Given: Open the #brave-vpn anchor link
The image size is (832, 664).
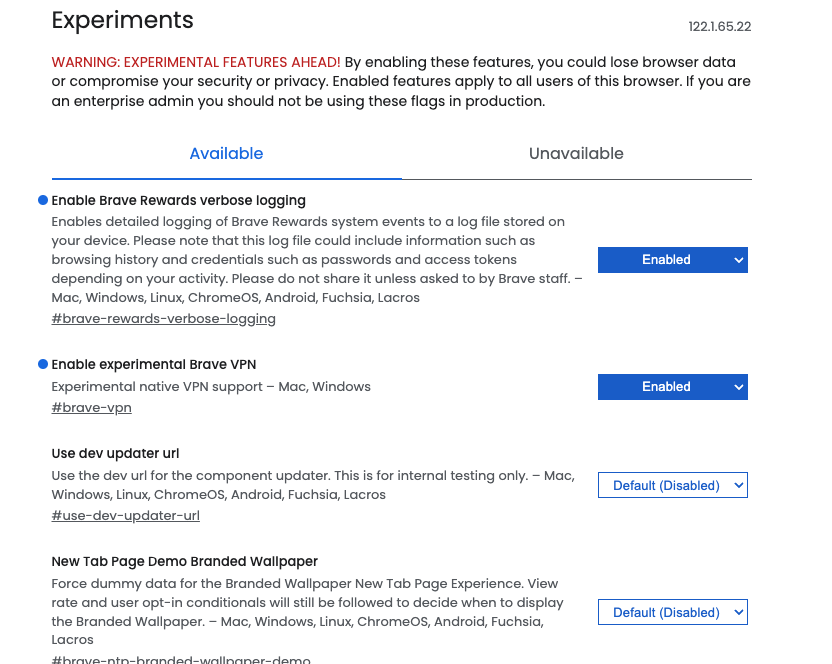Looking at the screenshot, I should 91,408.
